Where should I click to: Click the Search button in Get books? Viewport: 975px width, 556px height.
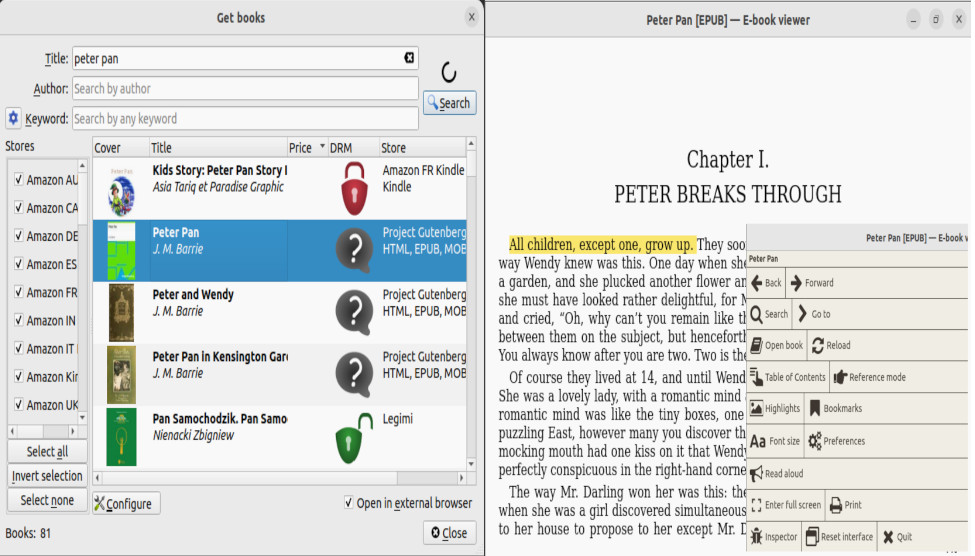pyautogui.click(x=450, y=103)
